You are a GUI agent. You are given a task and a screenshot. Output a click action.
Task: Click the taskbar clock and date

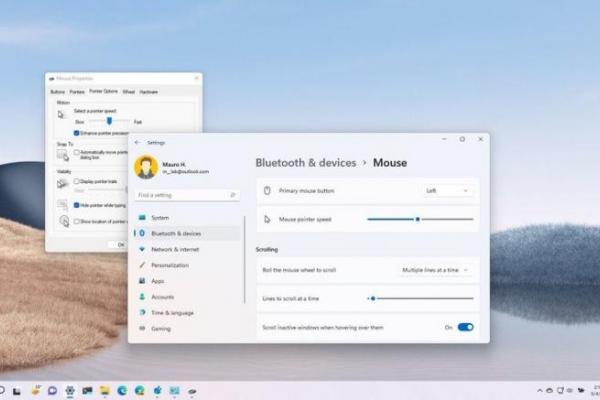(x=595, y=390)
